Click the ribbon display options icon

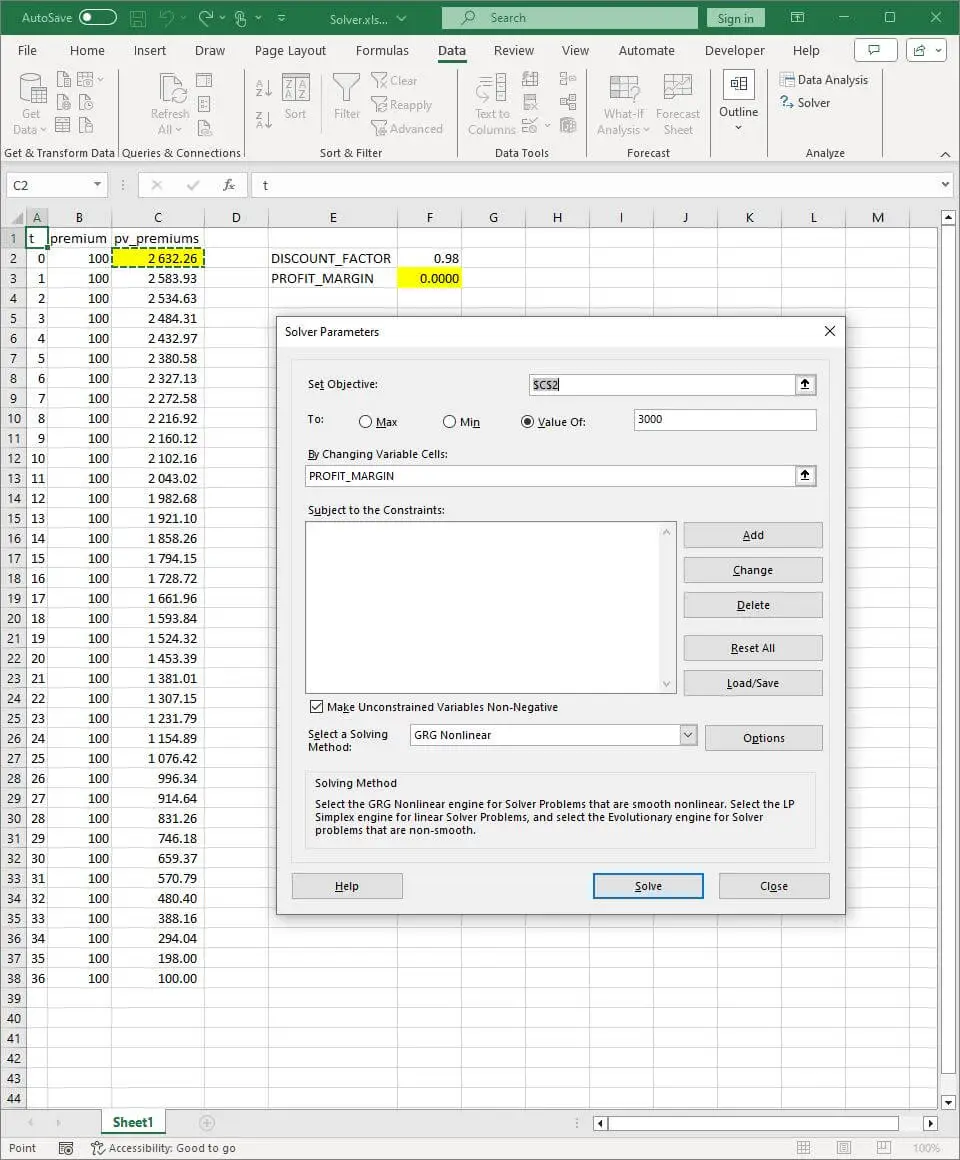point(797,18)
